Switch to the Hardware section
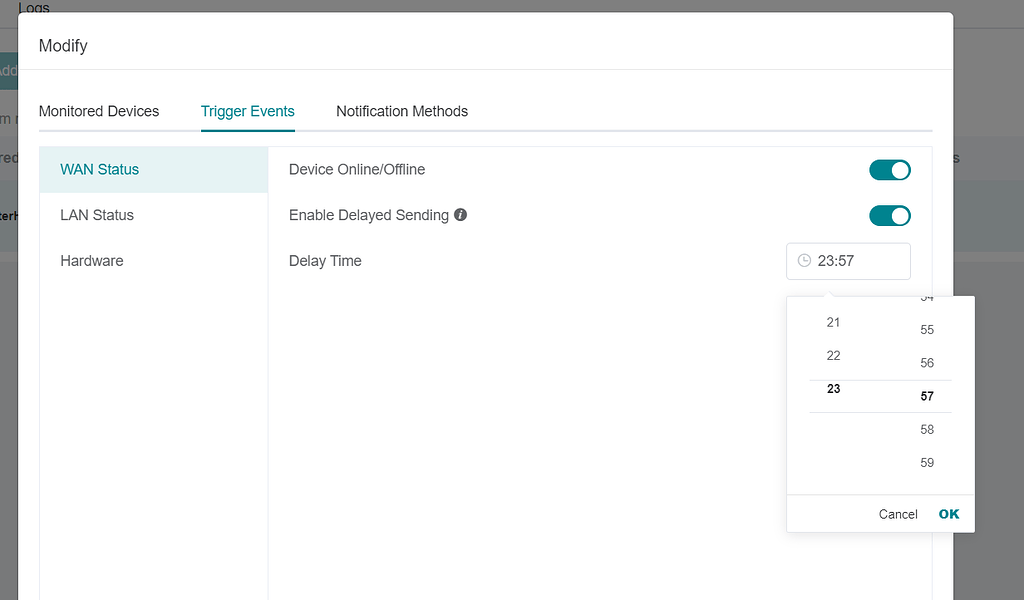 pyautogui.click(x=91, y=260)
